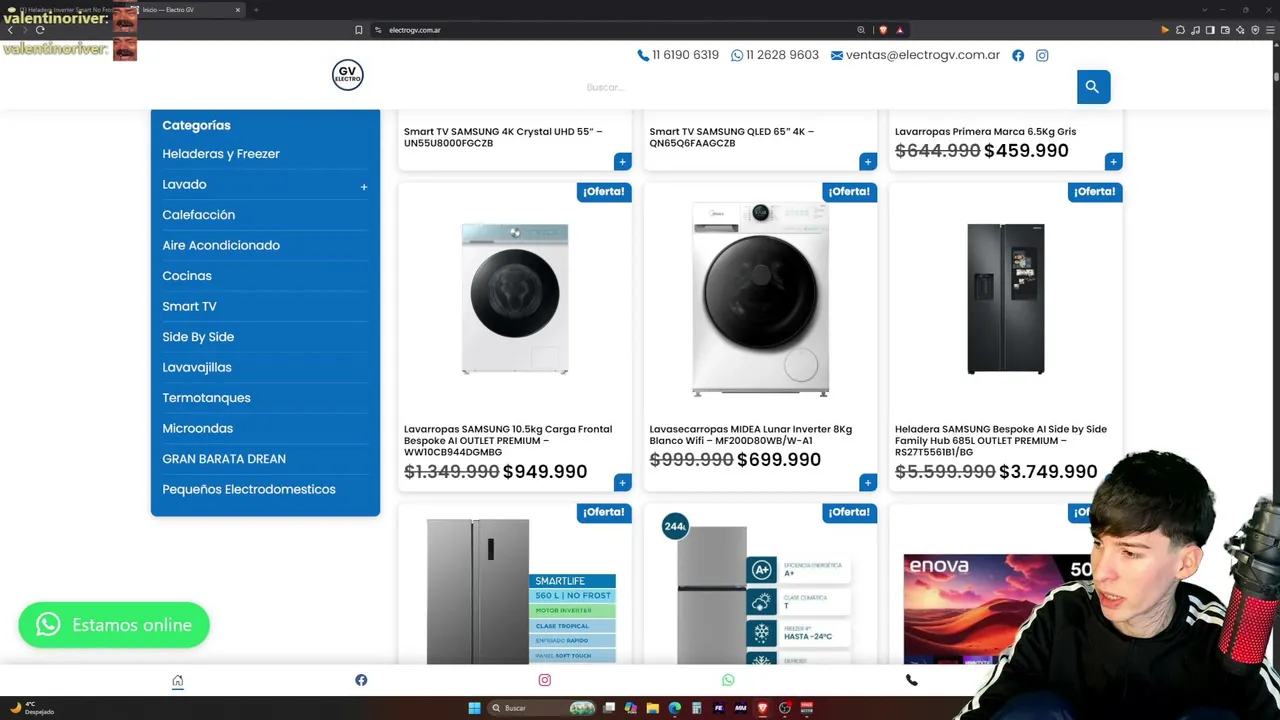The width and height of the screenshot is (1280, 720).
Task: Bookmark this page icon in address bar
Action: point(359,30)
